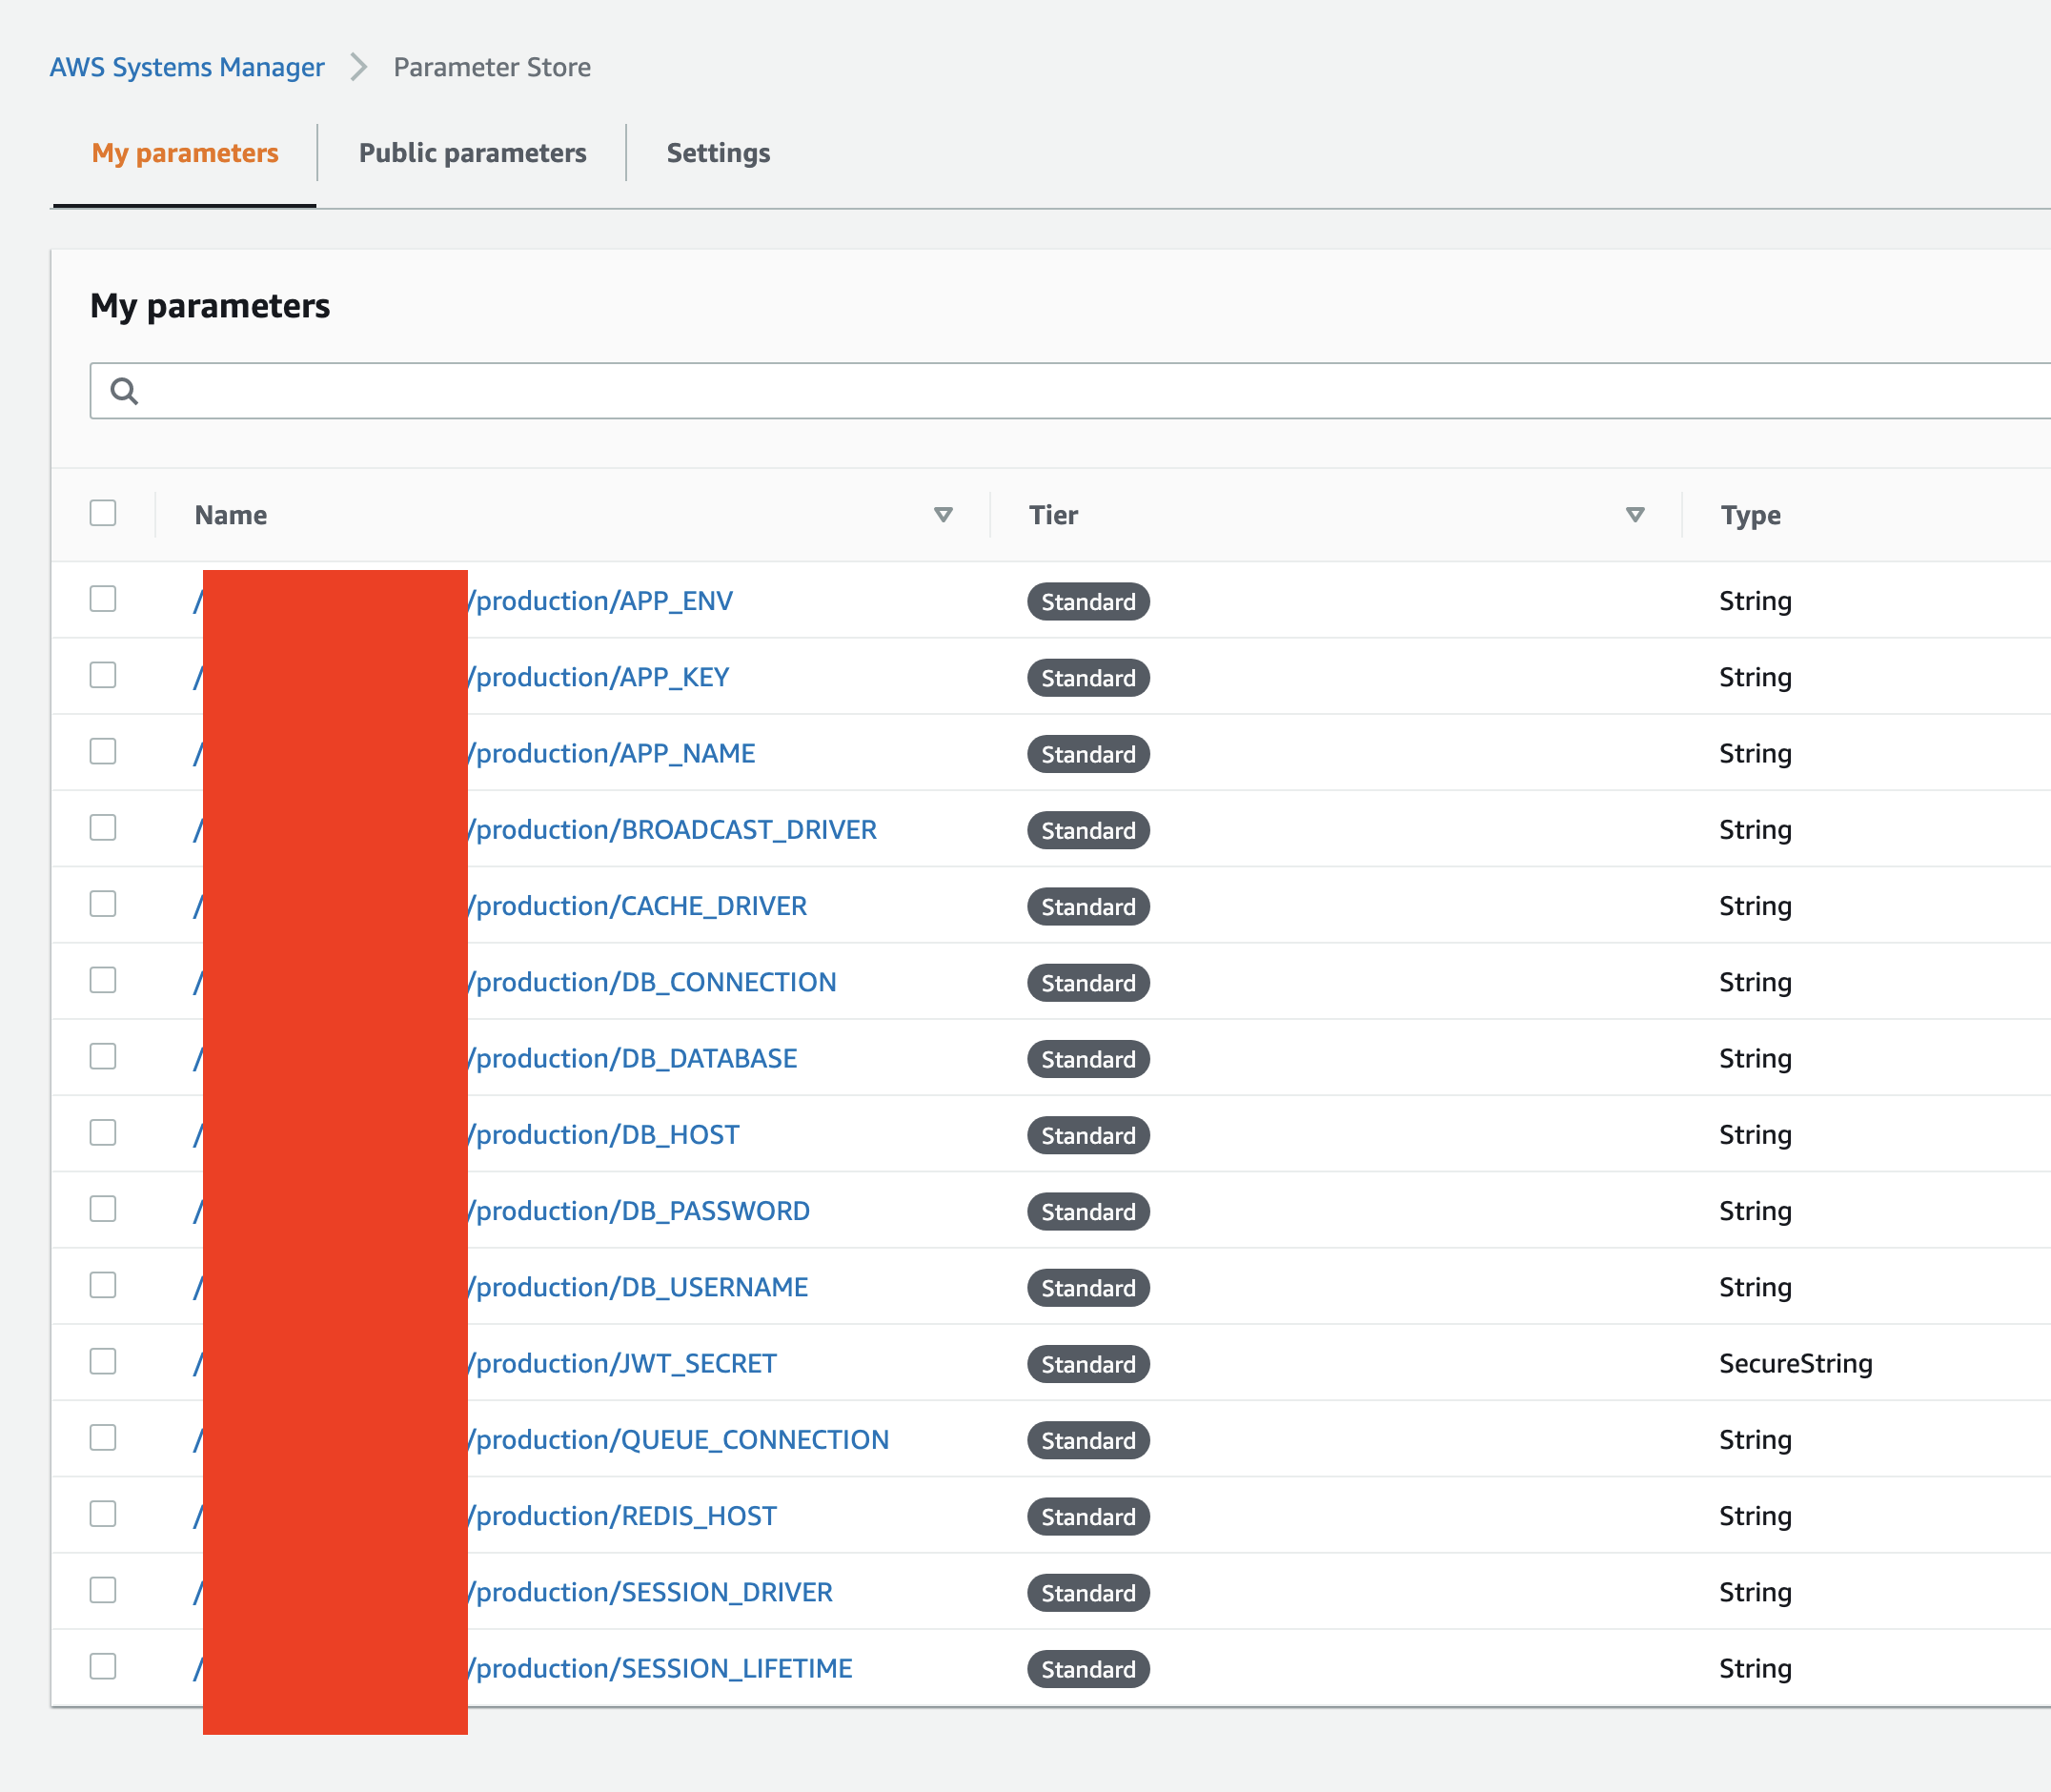Click the Standard badge in DB_HOST row
Viewport: 2051px width, 1792px height.
pos(1088,1136)
